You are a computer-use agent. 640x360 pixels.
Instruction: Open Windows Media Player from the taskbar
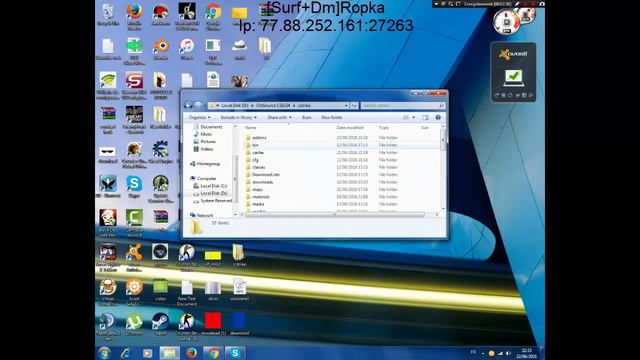point(147,353)
